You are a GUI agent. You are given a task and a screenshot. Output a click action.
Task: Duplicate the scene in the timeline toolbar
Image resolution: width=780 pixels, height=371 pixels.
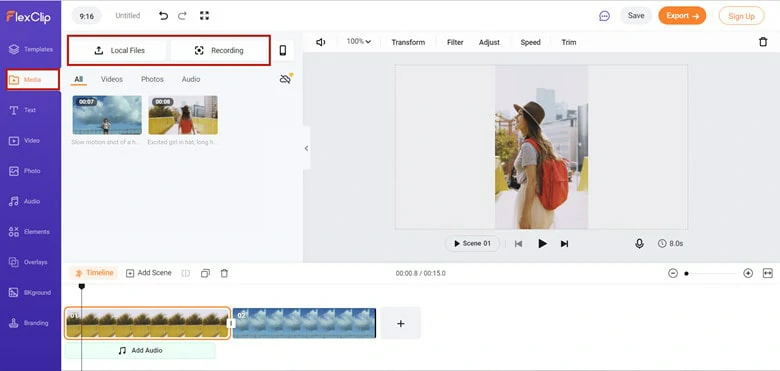click(x=205, y=273)
